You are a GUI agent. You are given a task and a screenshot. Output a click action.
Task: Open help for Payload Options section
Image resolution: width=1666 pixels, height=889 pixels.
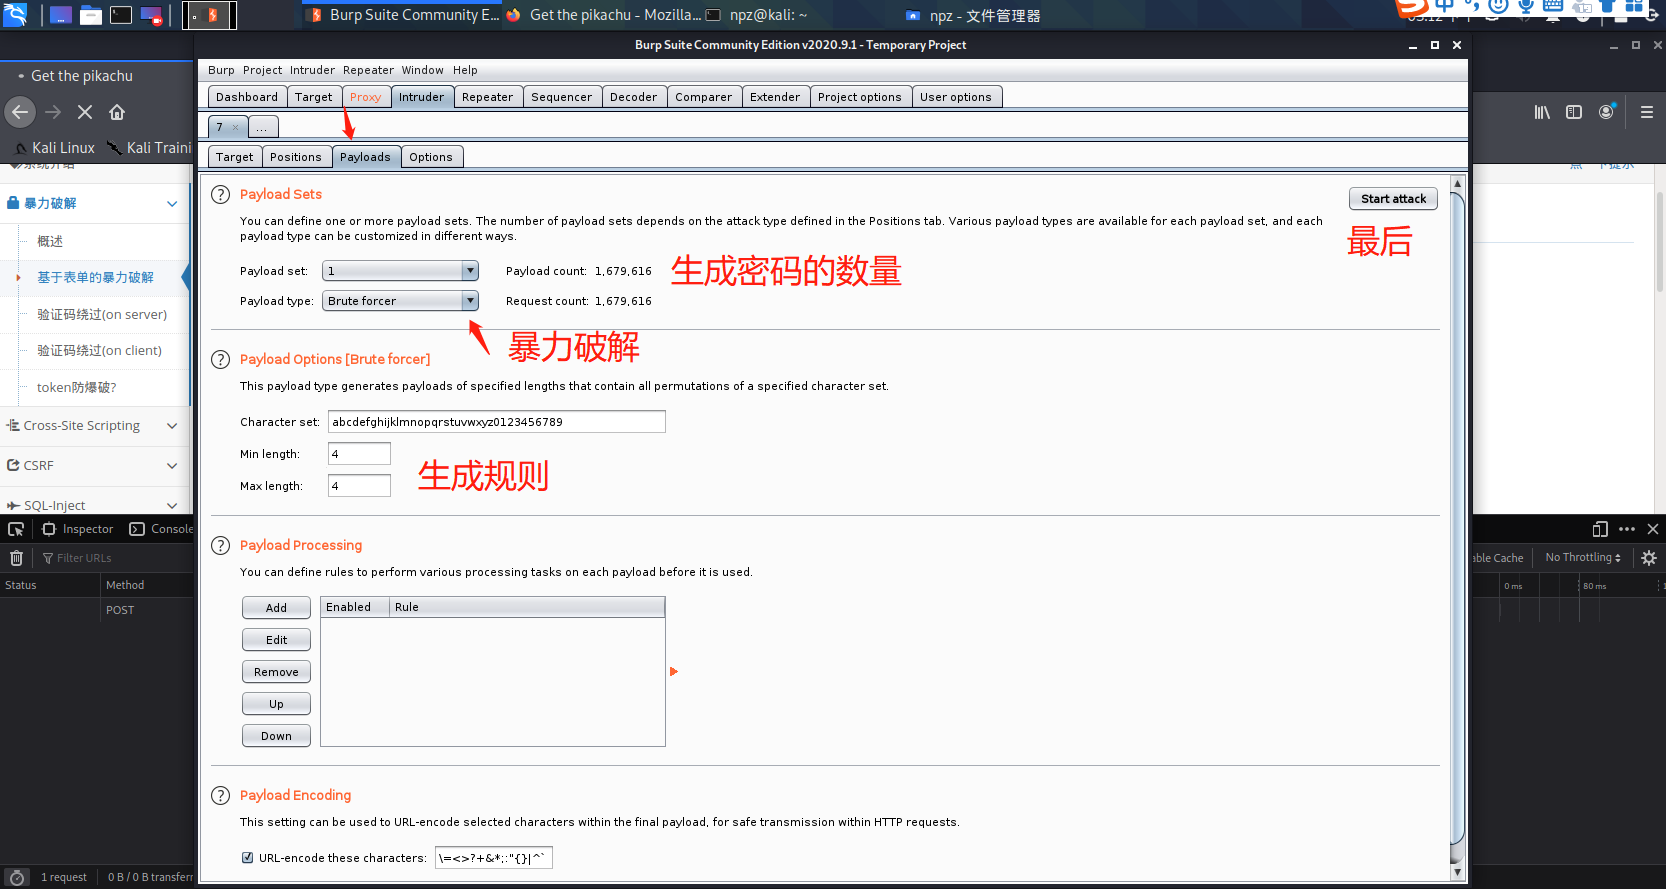[221, 360]
